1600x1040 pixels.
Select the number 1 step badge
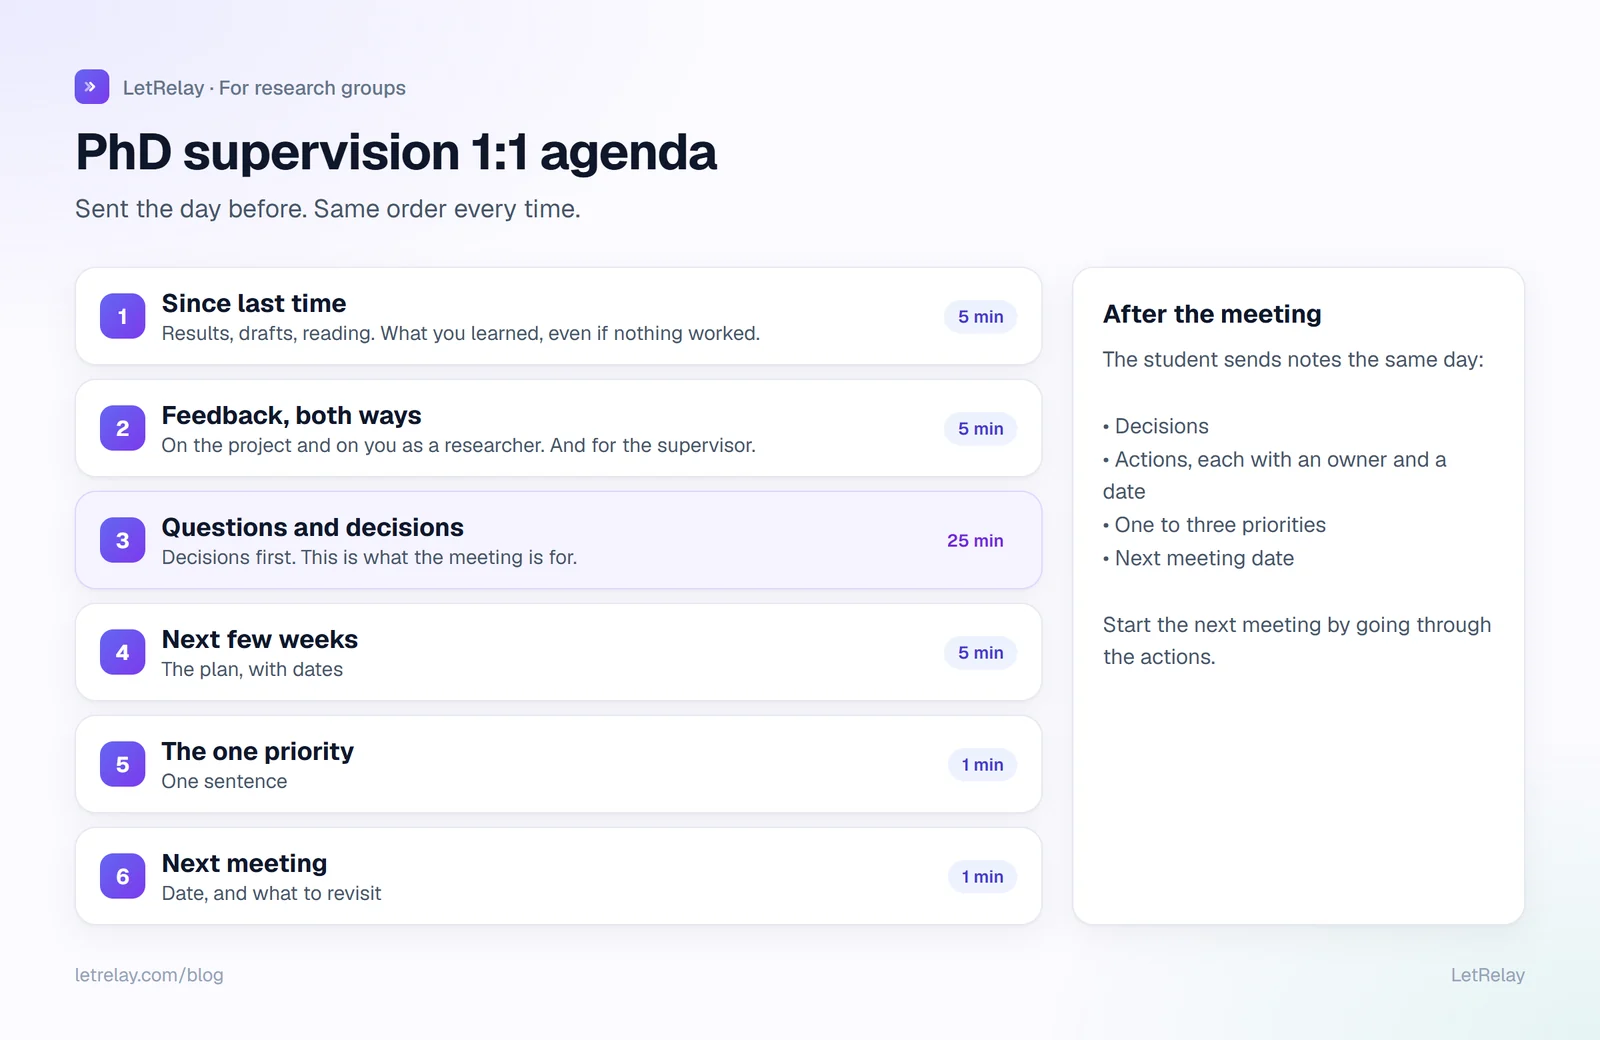[x=123, y=316]
